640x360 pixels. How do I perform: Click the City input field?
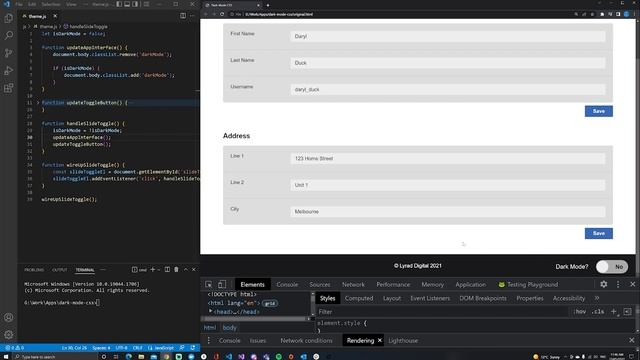(448, 211)
